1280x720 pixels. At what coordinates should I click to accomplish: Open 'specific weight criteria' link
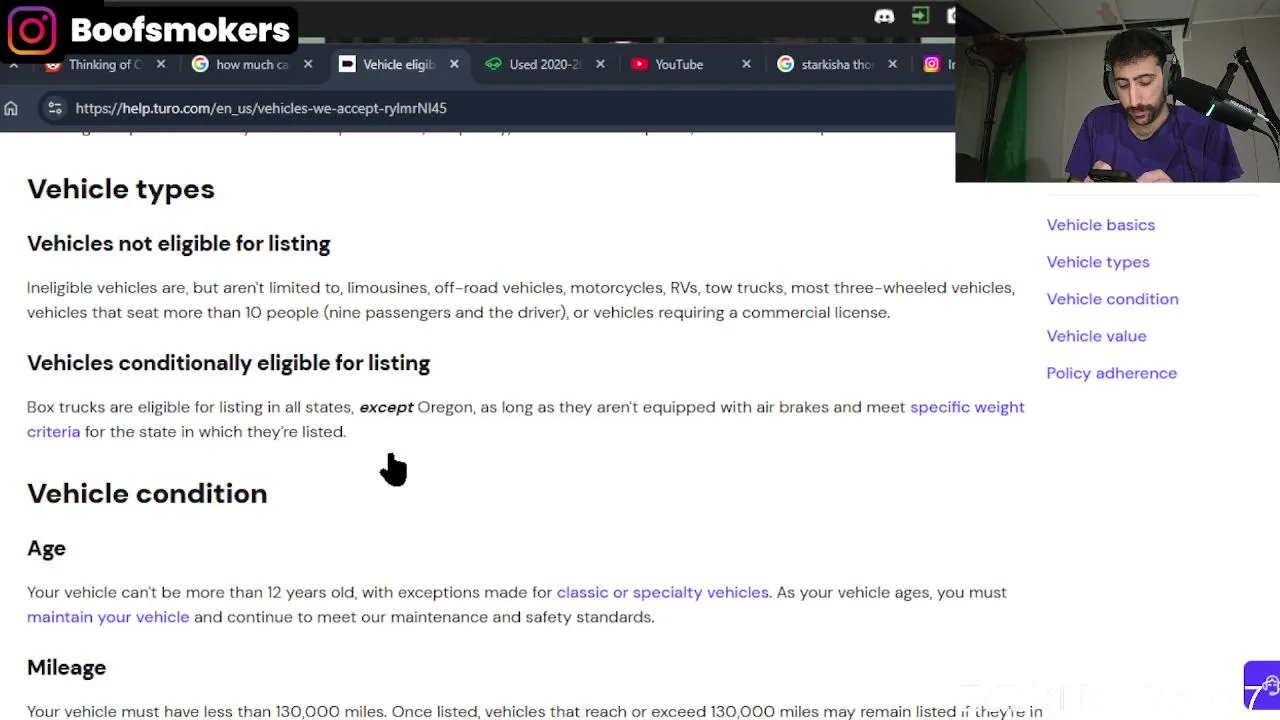[x=967, y=407]
